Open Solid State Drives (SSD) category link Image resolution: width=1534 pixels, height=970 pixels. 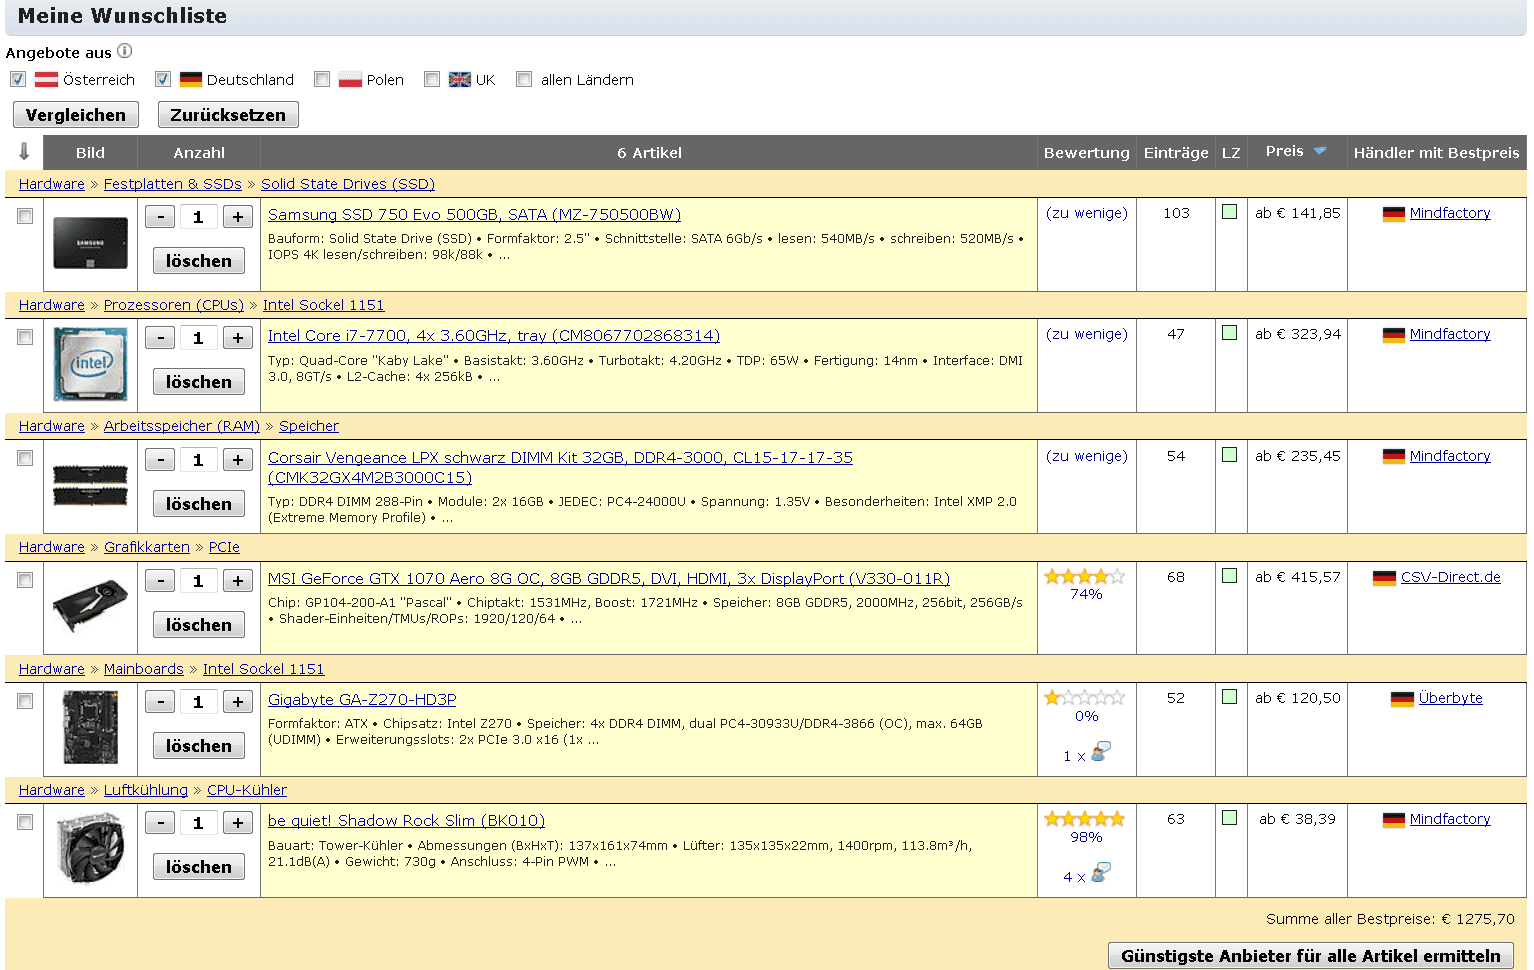(x=348, y=184)
